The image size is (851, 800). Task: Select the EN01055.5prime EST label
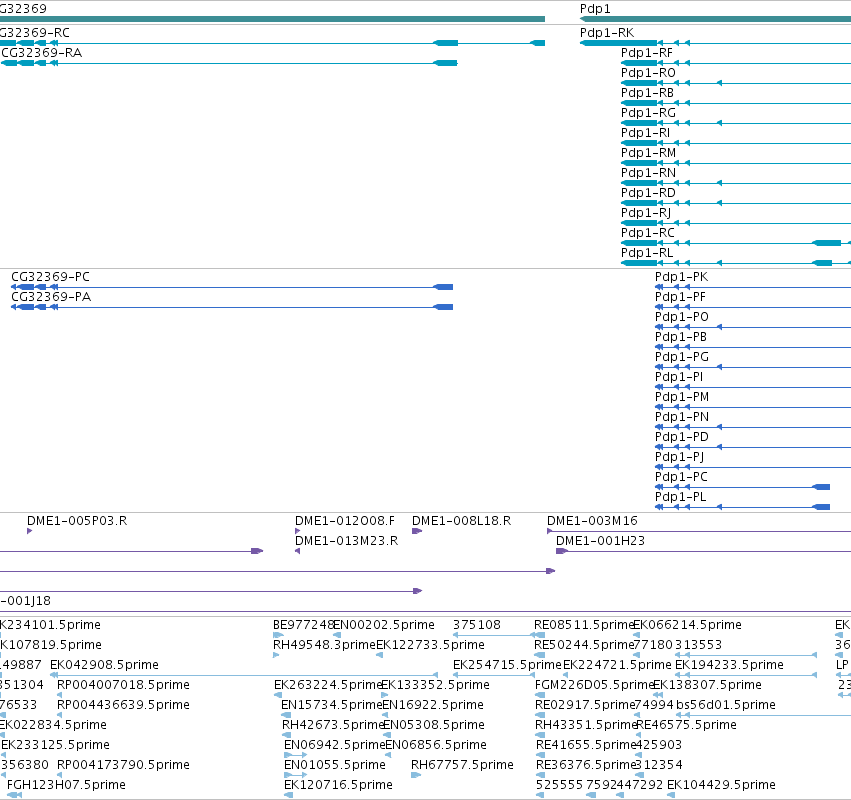click(x=334, y=765)
